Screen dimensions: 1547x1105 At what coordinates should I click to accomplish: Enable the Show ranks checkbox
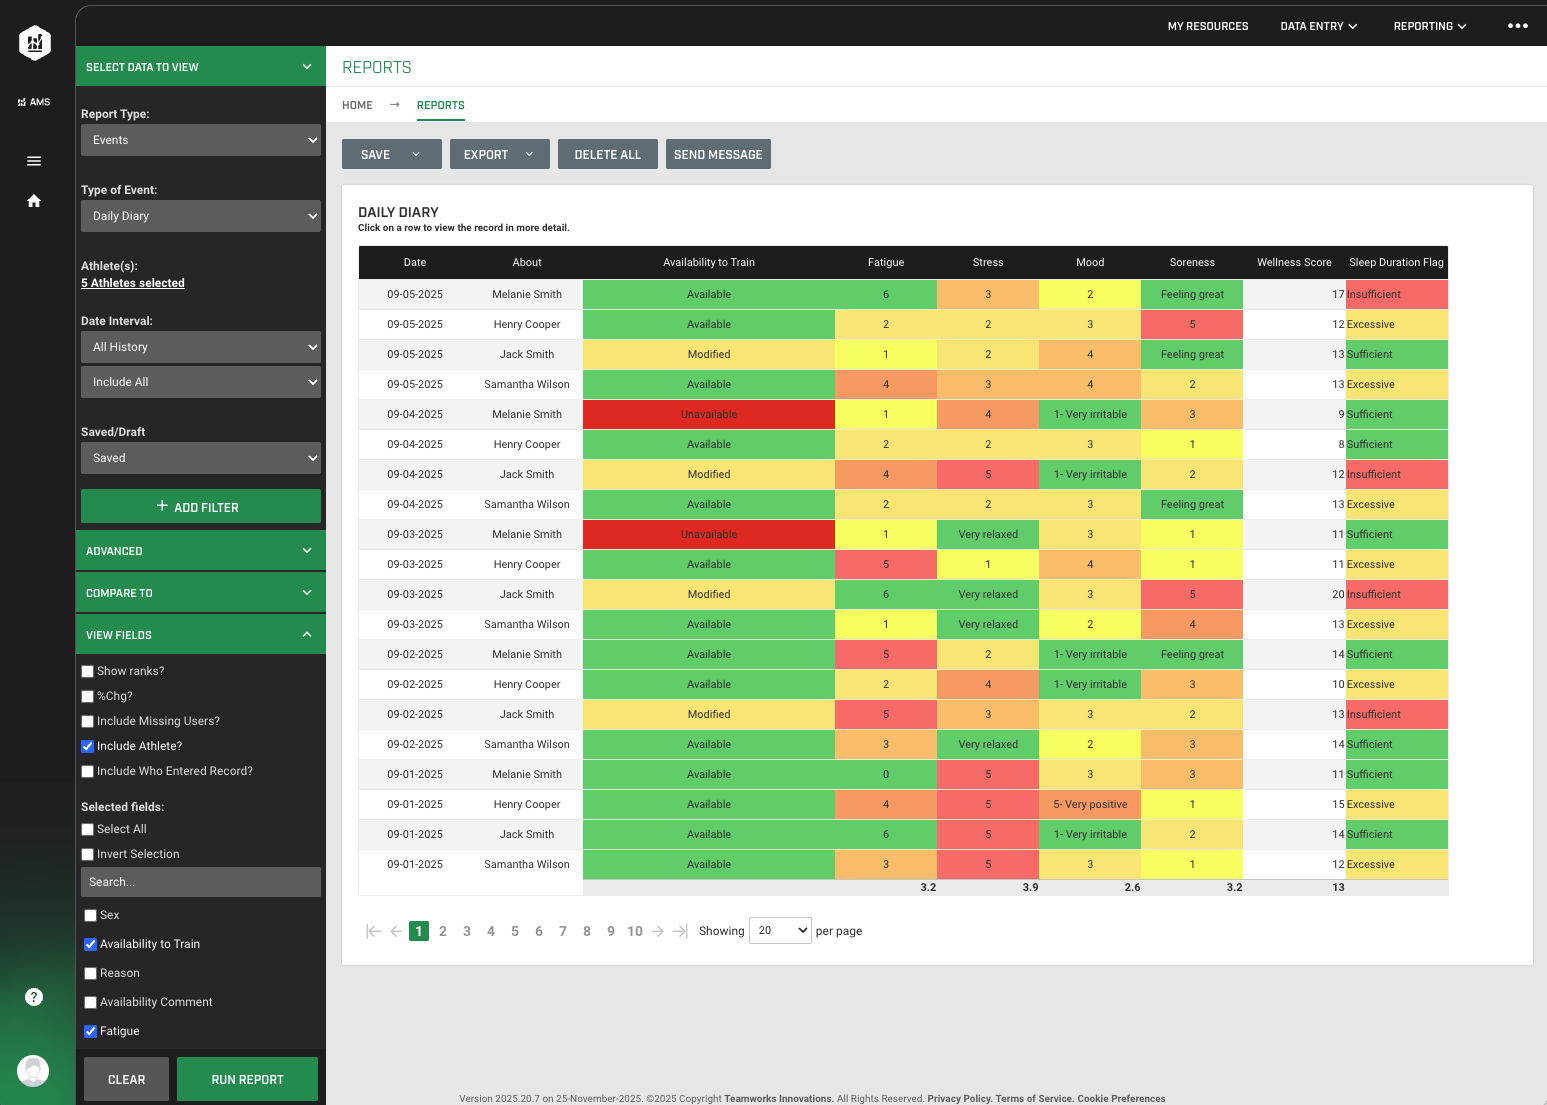pos(87,671)
